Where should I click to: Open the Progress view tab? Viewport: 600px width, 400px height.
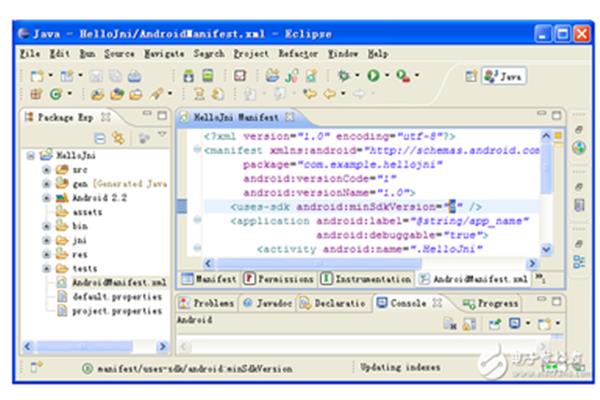click(491, 304)
